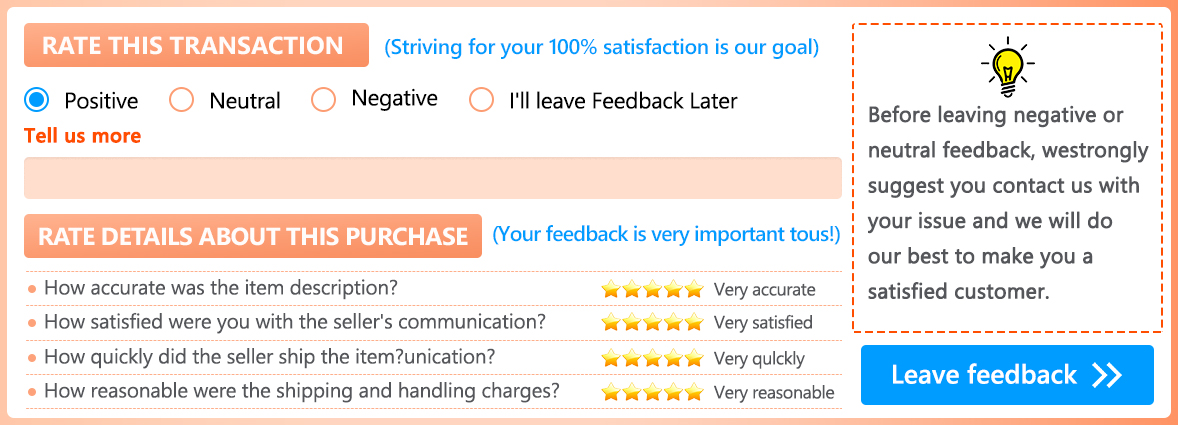This screenshot has width=1178, height=425.
Task: Choose I'll leave Feedback Later option
Action: click(482, 100)
